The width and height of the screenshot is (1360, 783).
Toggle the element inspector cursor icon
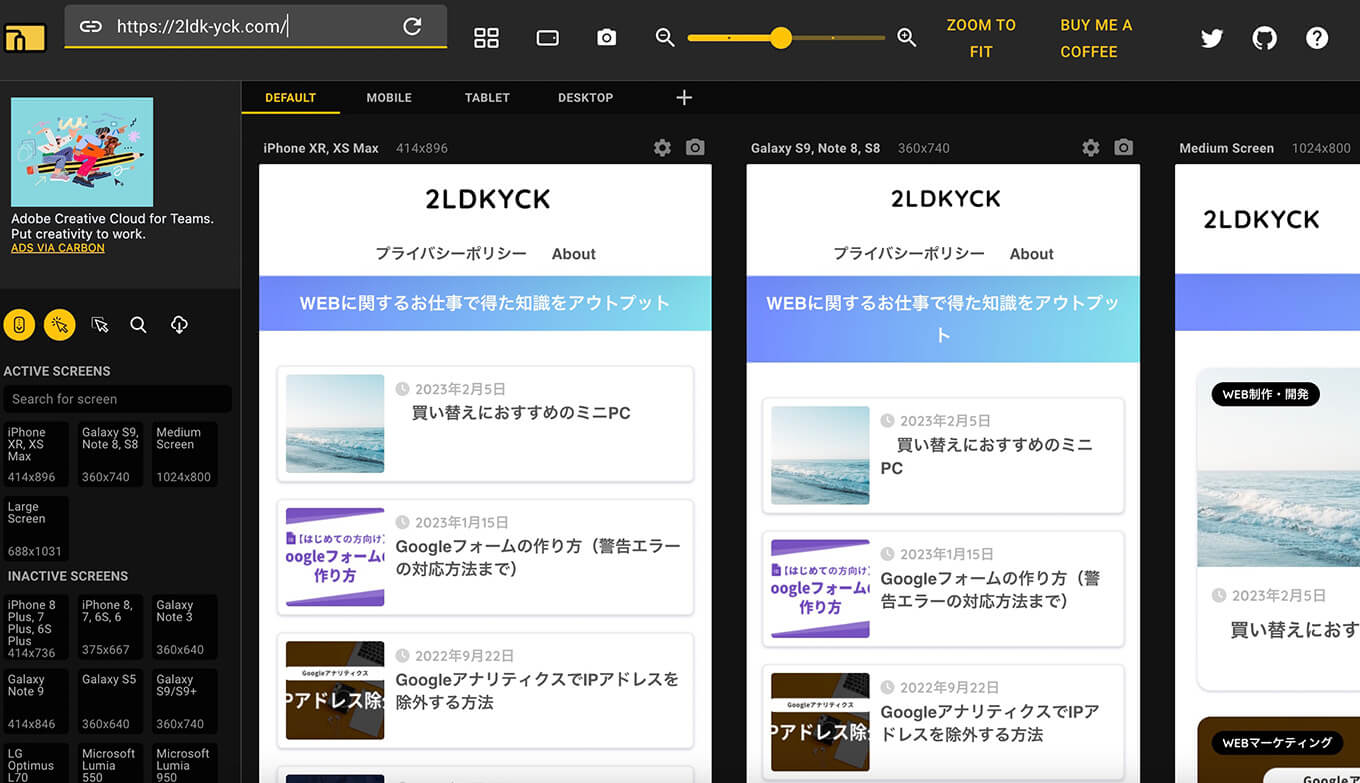click(x=99, y=324)
